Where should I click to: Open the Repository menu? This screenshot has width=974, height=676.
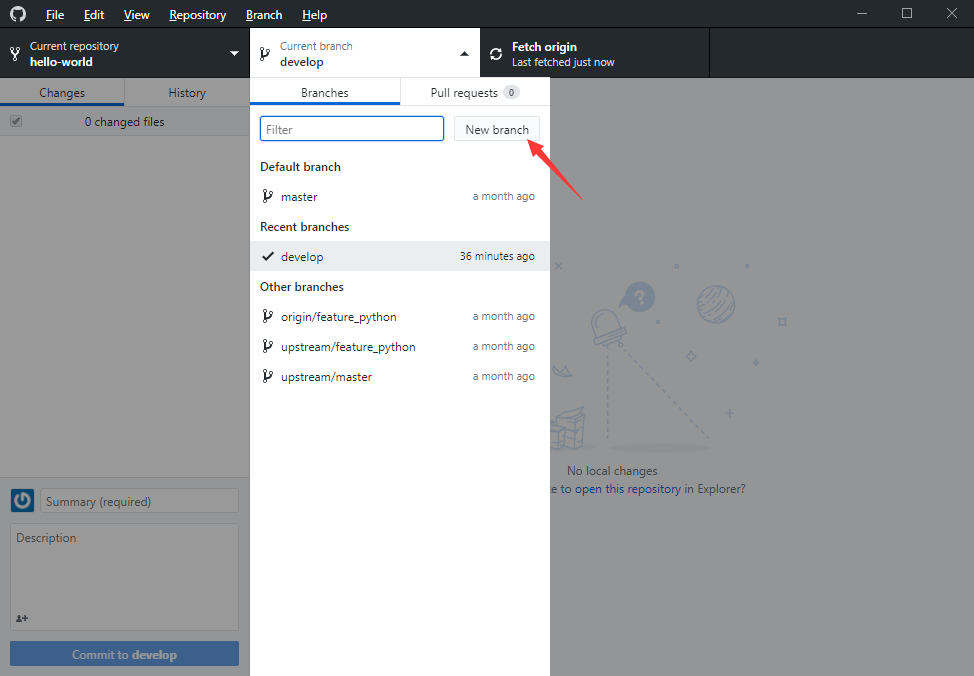(x=198, y=14)
